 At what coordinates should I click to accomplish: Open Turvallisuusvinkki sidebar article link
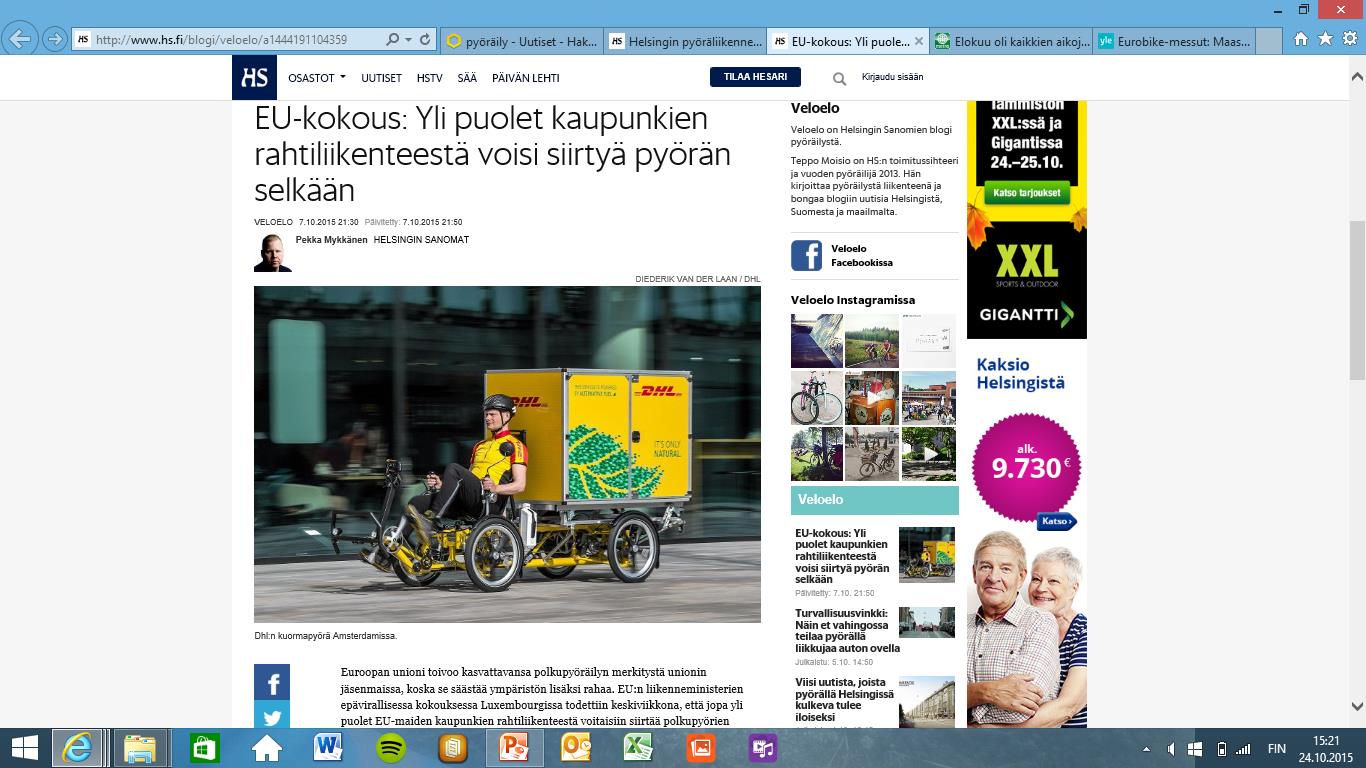click(x=847, y=630)
